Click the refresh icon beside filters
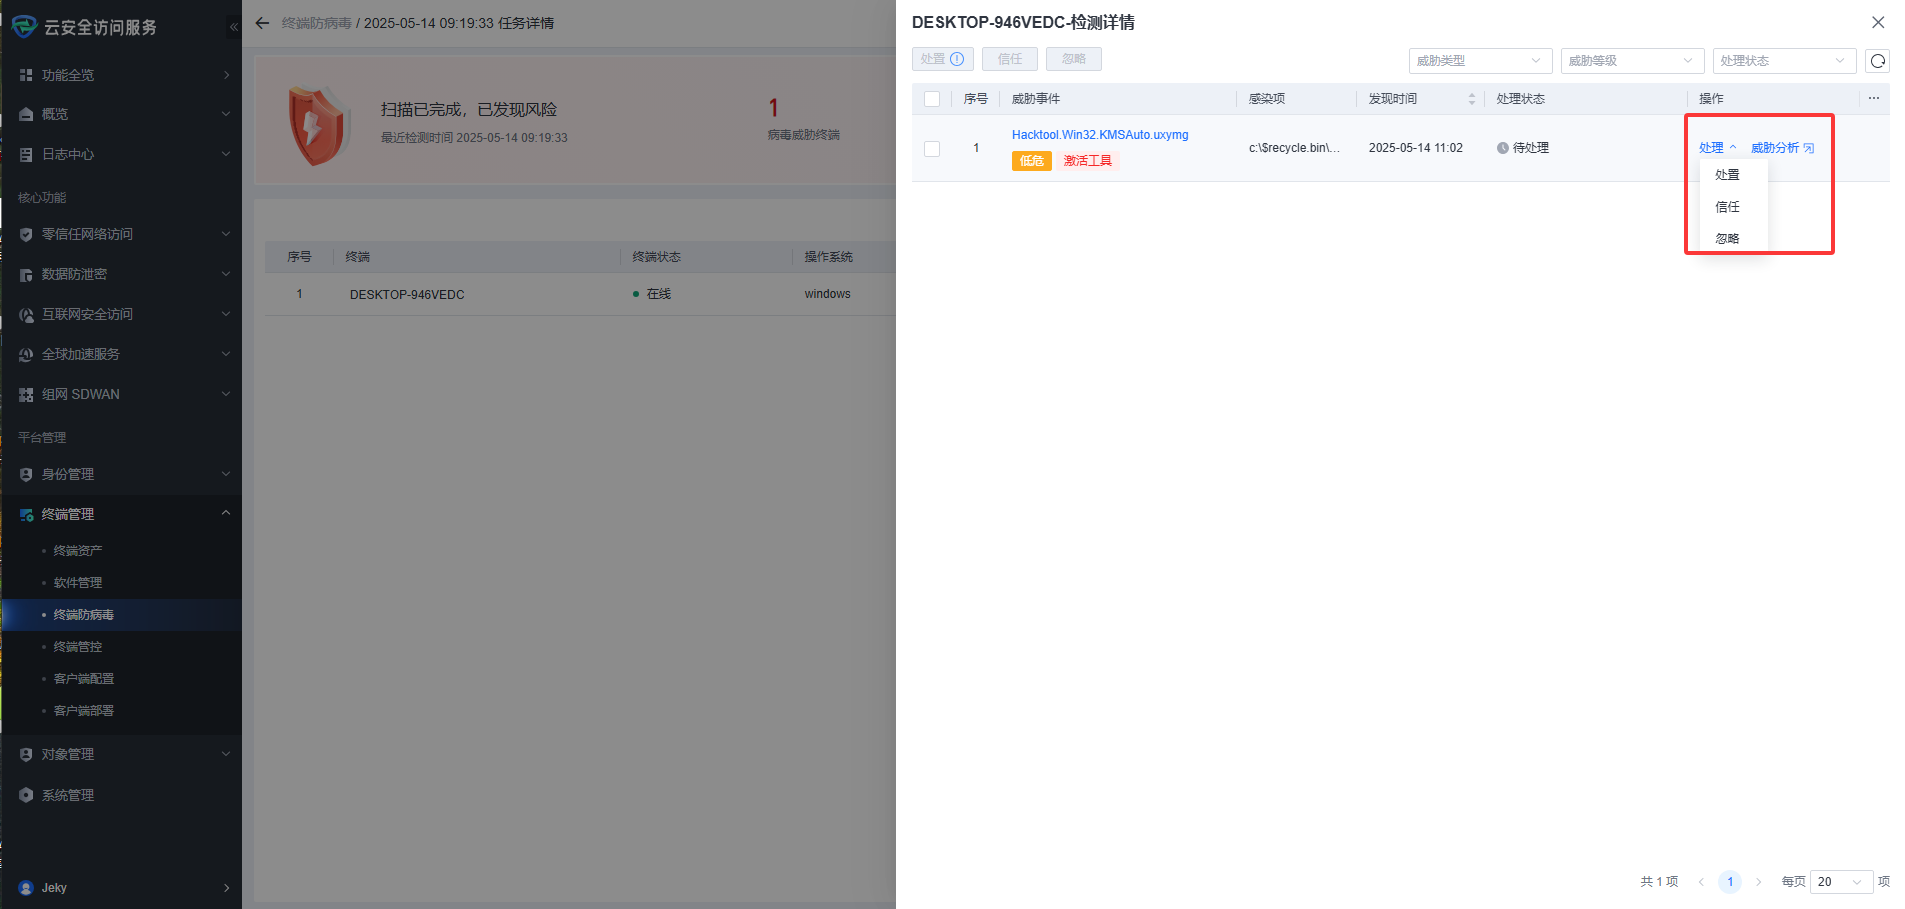 tap(1877, 61)
